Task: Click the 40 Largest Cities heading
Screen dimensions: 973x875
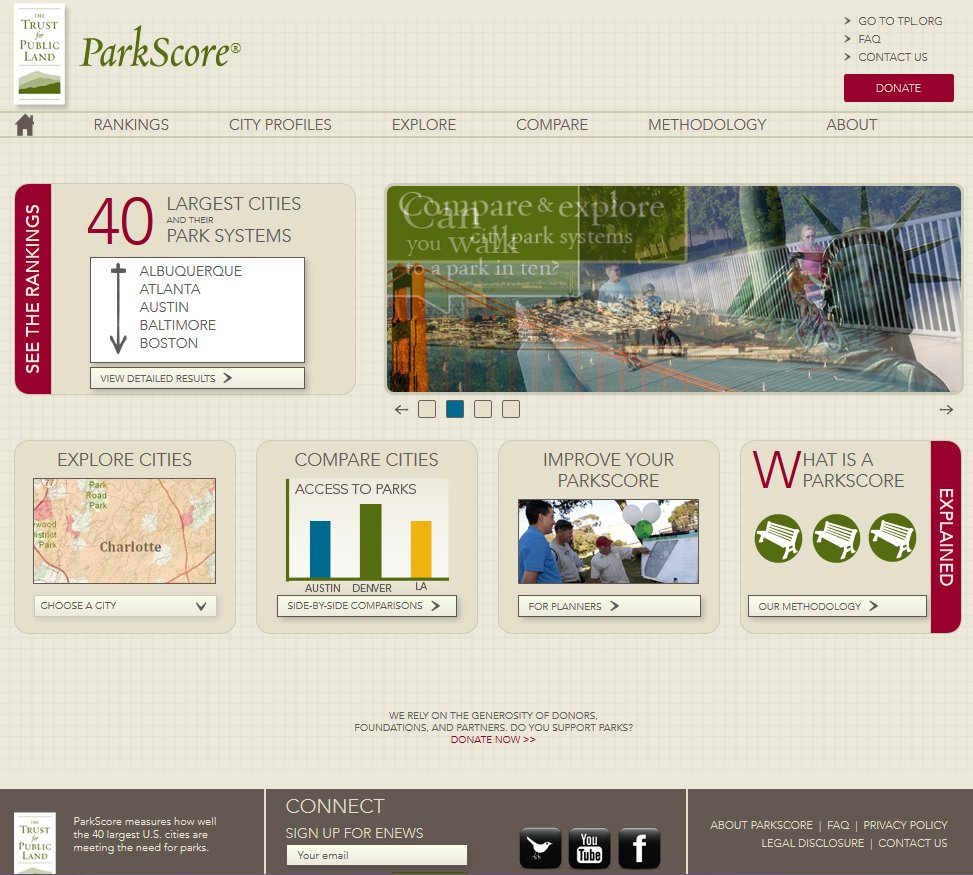Action: 195,220
